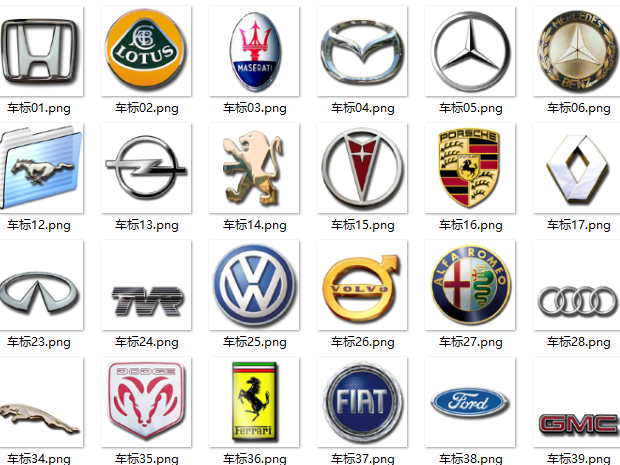Click the file name 车标14.png
620x465 pixels.
click(255, 225)
